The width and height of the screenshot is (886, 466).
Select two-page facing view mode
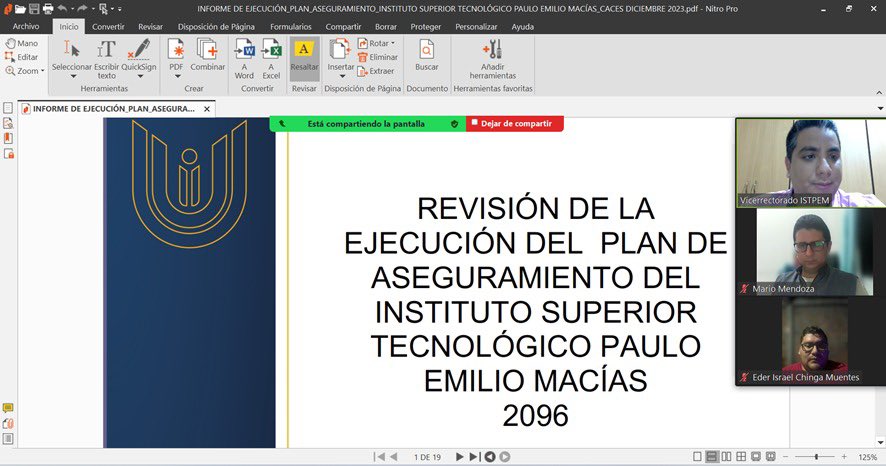[727, 456]
